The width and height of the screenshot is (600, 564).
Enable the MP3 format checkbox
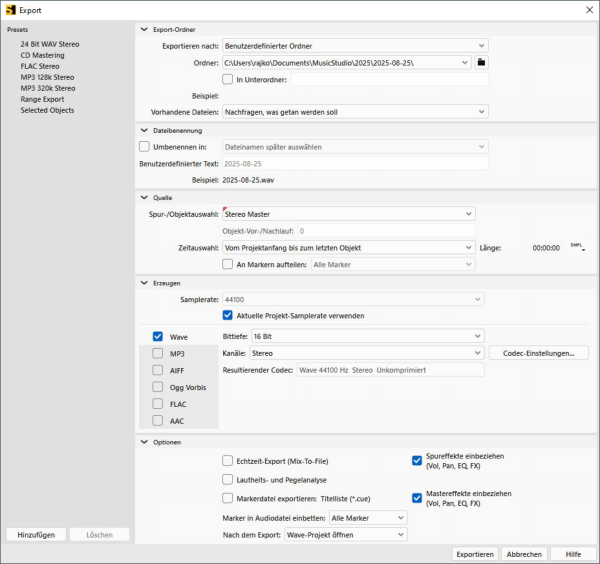(158, 353)
